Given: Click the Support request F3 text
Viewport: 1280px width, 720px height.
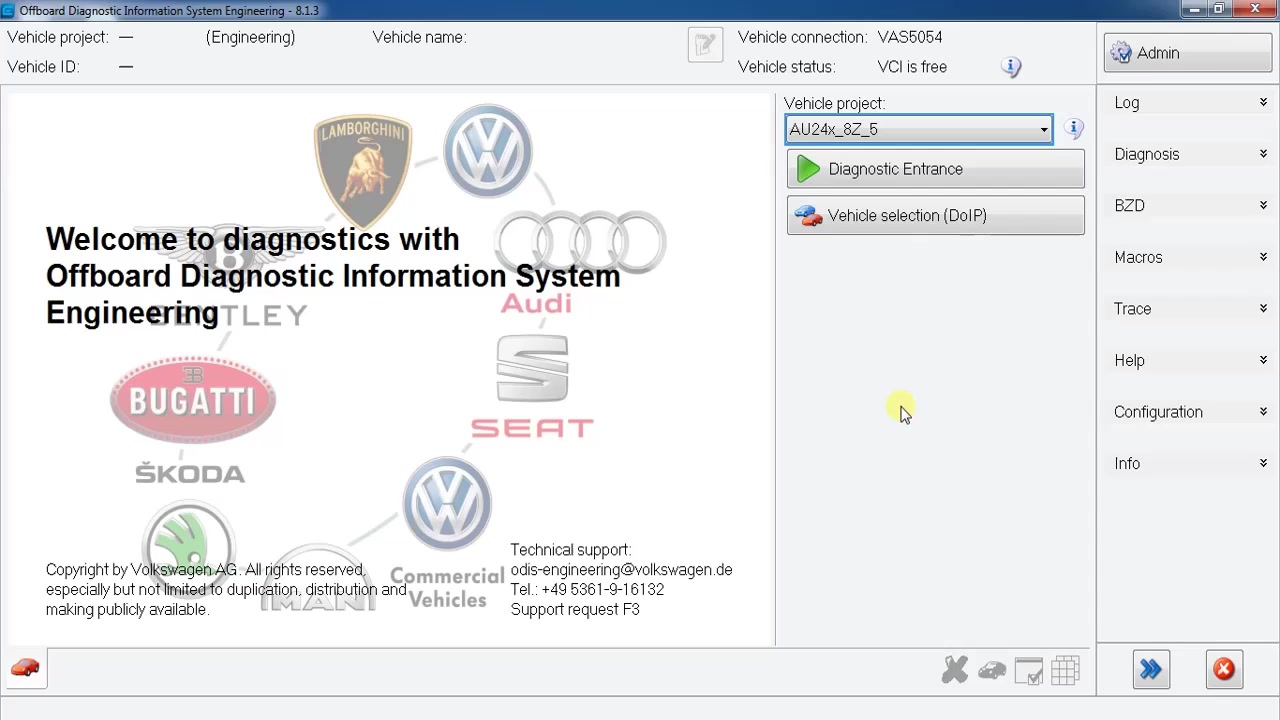Looking at the screenshot, I should 575,609.
